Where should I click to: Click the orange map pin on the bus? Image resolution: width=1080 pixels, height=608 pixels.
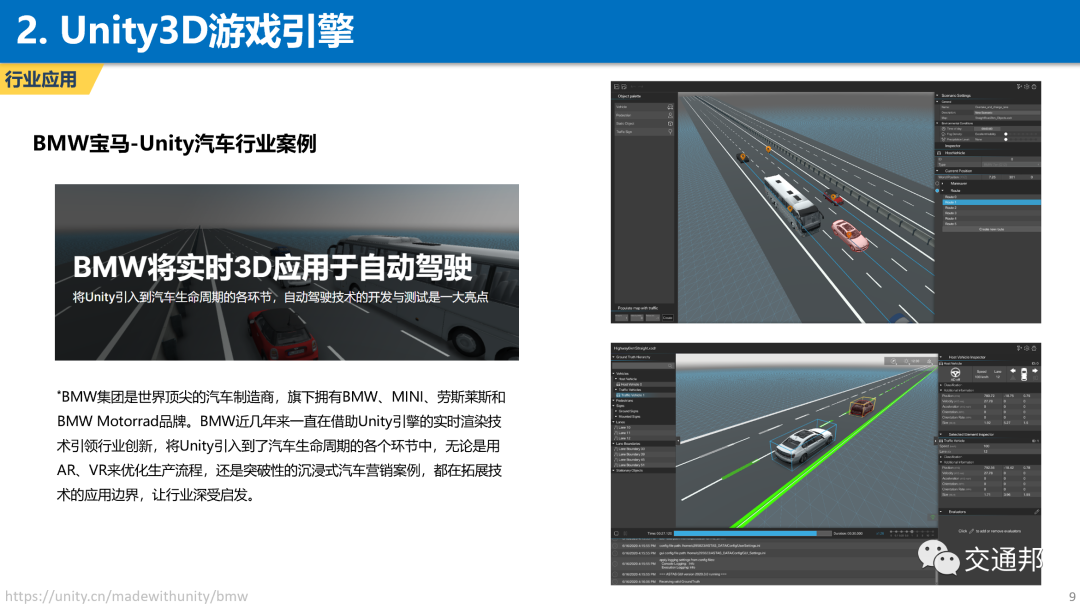(x=790, y=209)
